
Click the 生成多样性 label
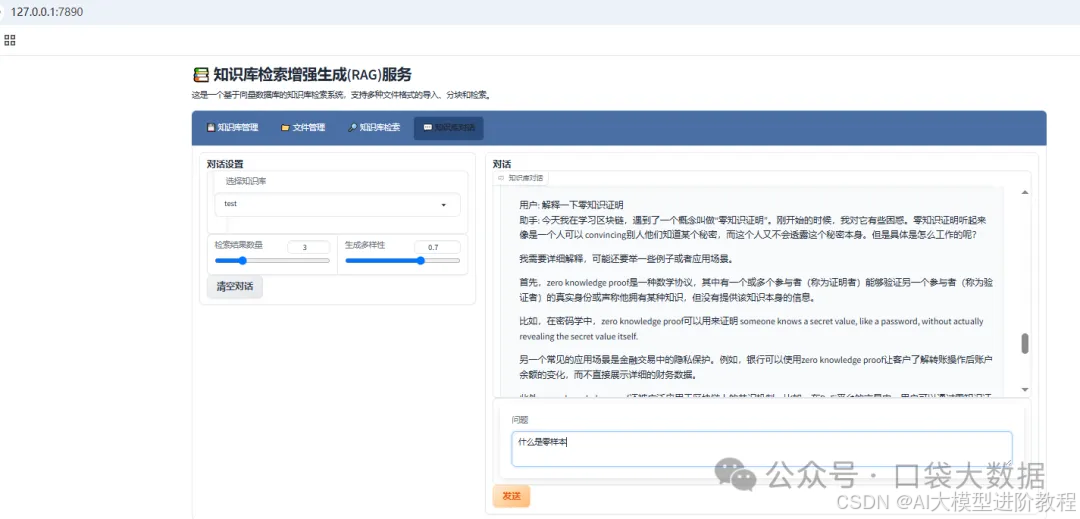pyautogui.click(x=365, y=244)
